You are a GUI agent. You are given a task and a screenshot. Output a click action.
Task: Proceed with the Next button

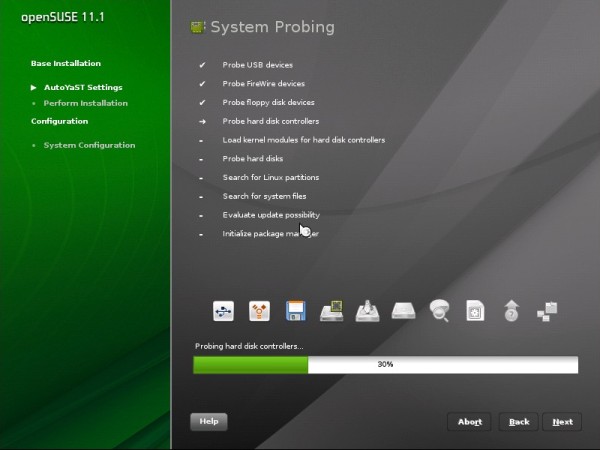click(562, 422)
